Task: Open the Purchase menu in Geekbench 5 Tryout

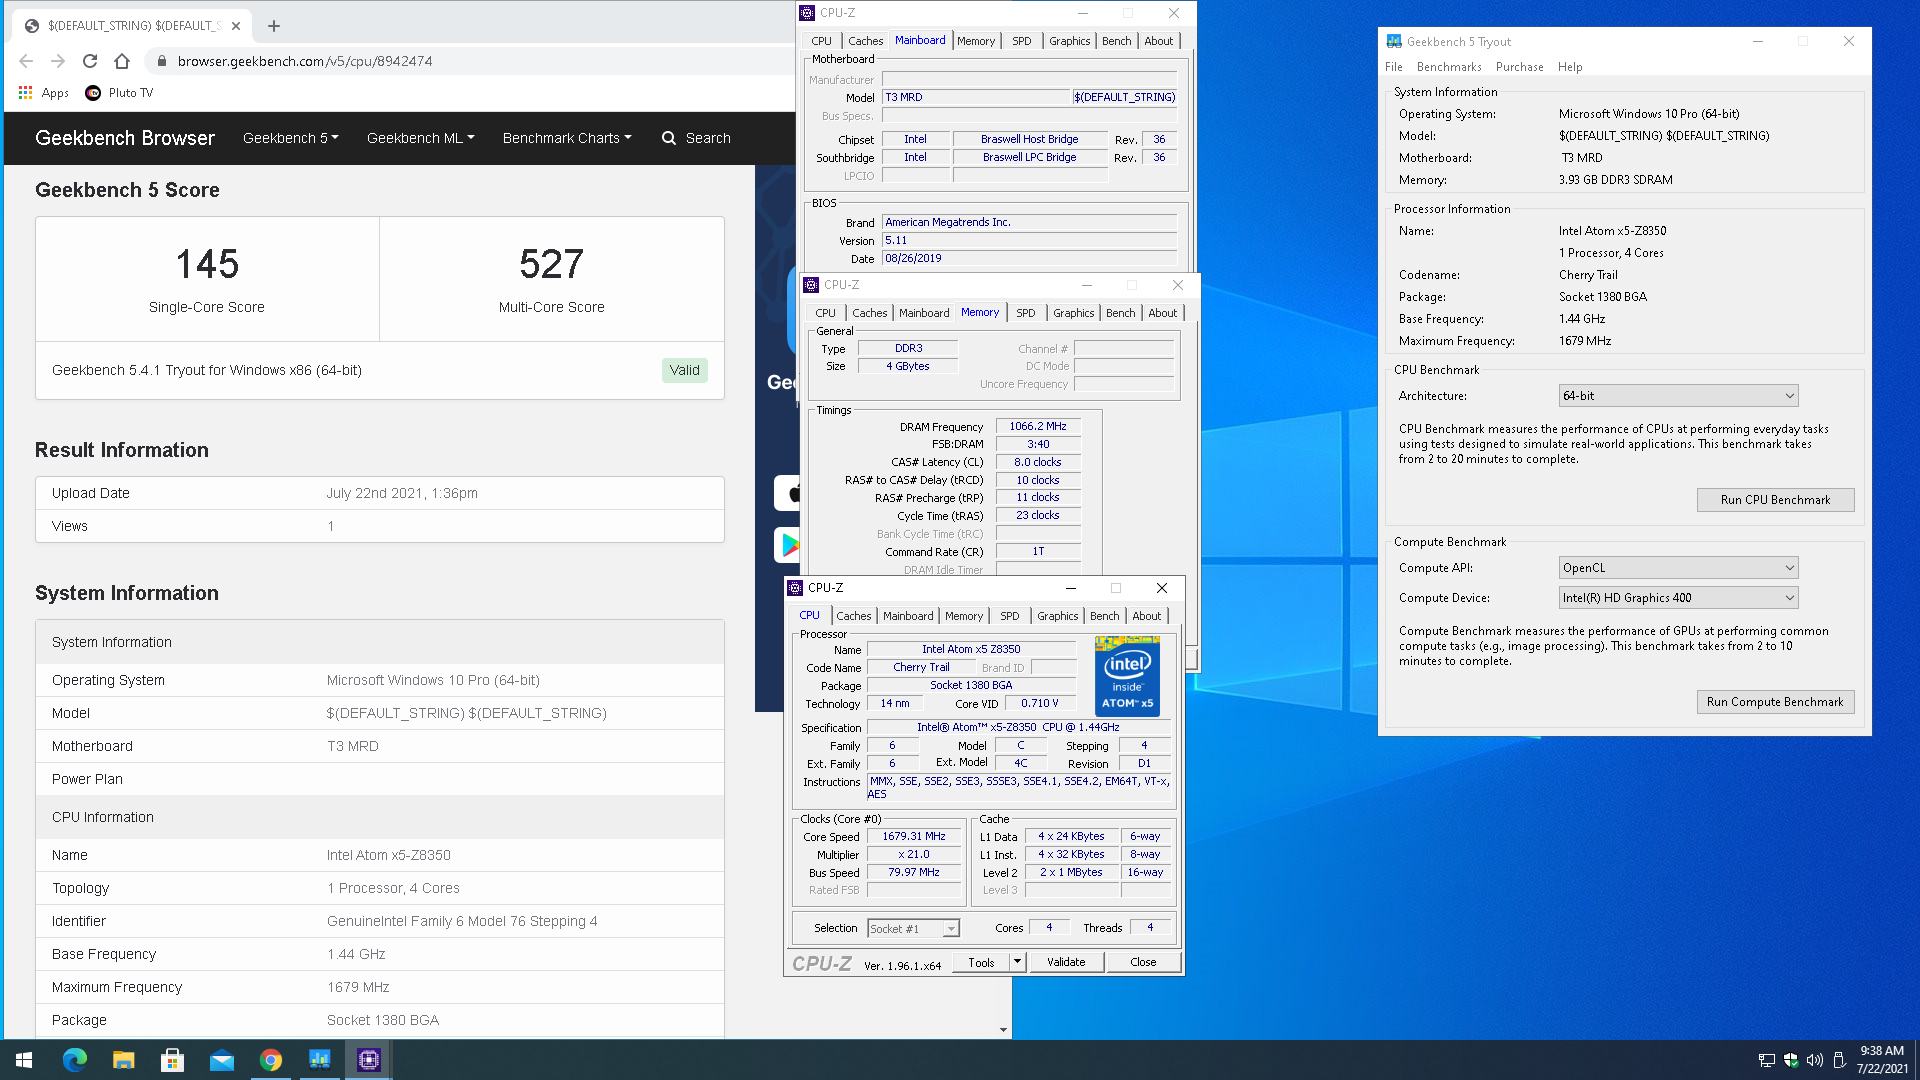Action: coord(1519,67)
